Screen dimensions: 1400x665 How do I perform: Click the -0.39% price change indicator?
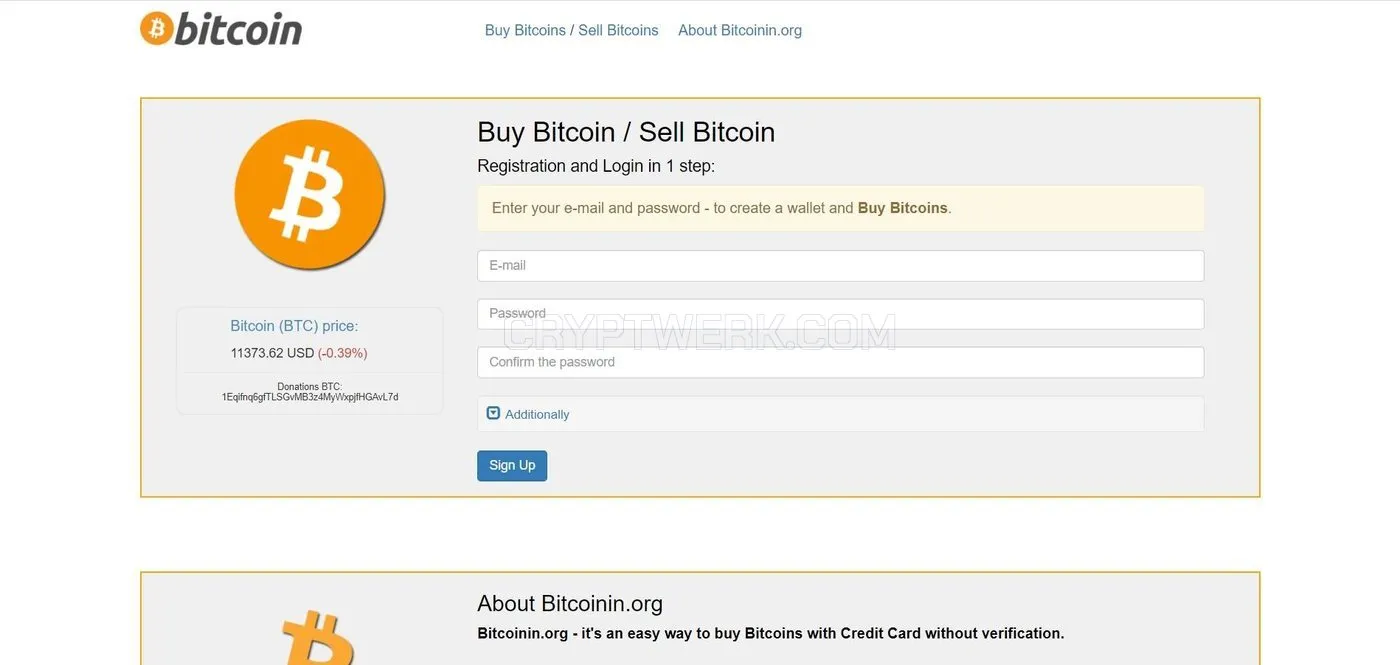point(343,353)
